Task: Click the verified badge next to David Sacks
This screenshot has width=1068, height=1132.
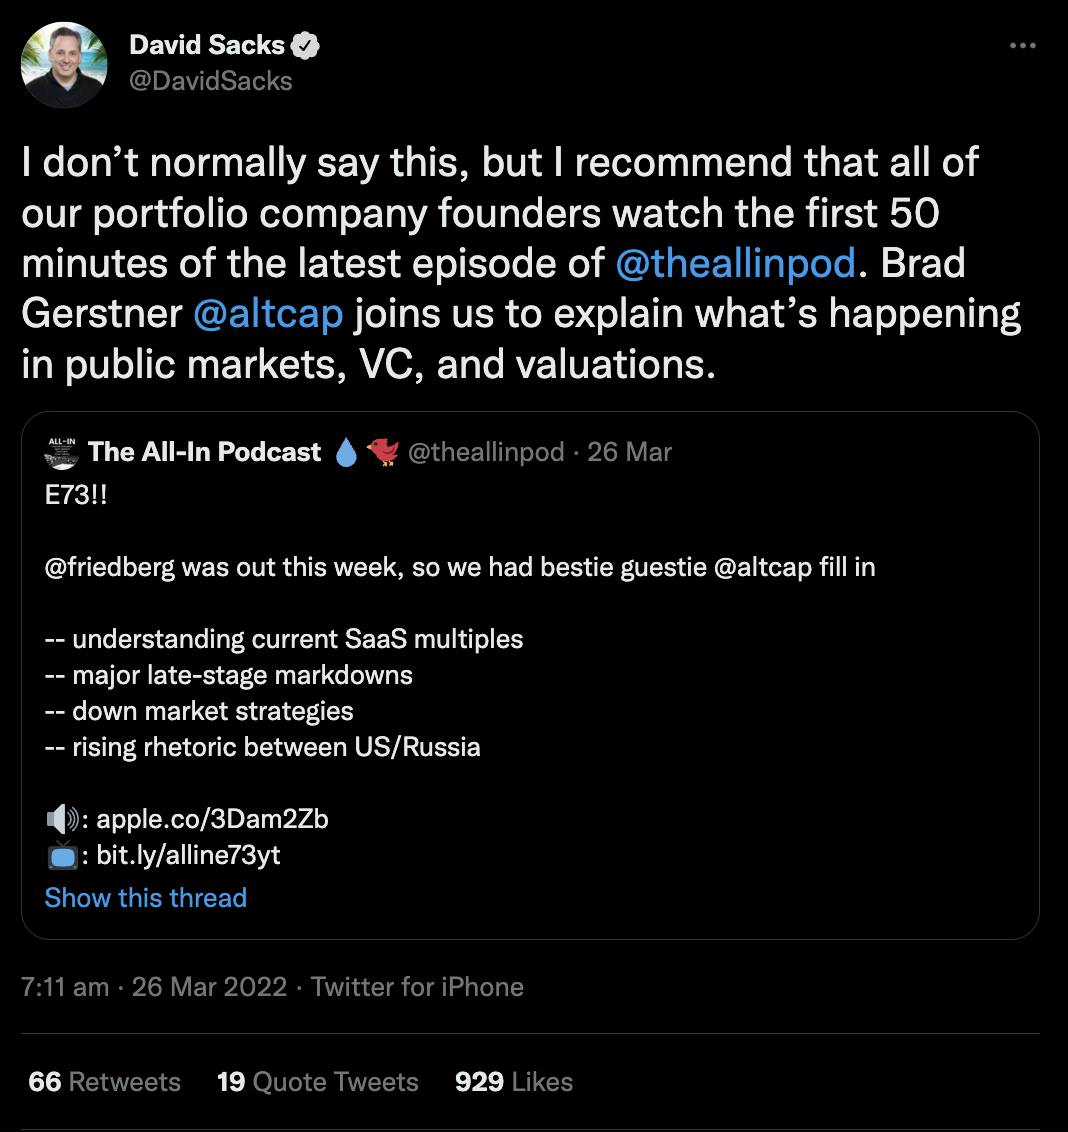Action: pos(305,45)
